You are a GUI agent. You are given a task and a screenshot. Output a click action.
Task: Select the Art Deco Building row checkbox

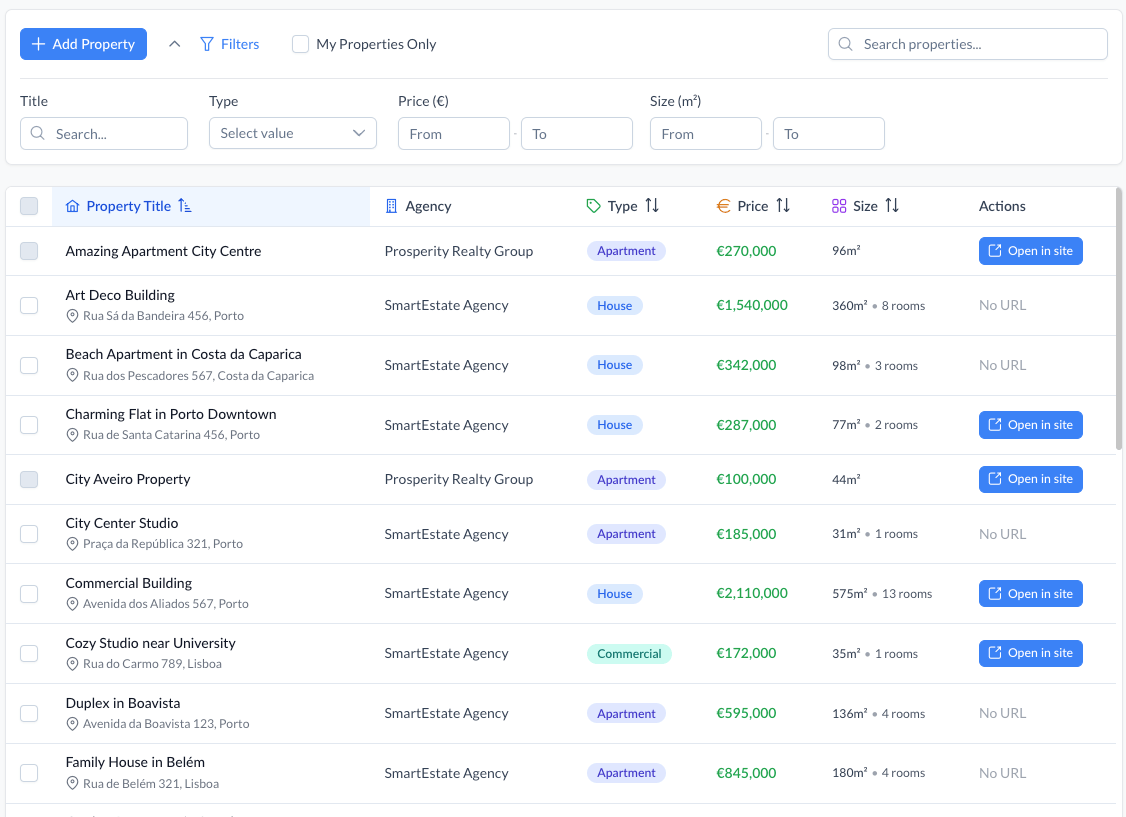pos(29,305)
